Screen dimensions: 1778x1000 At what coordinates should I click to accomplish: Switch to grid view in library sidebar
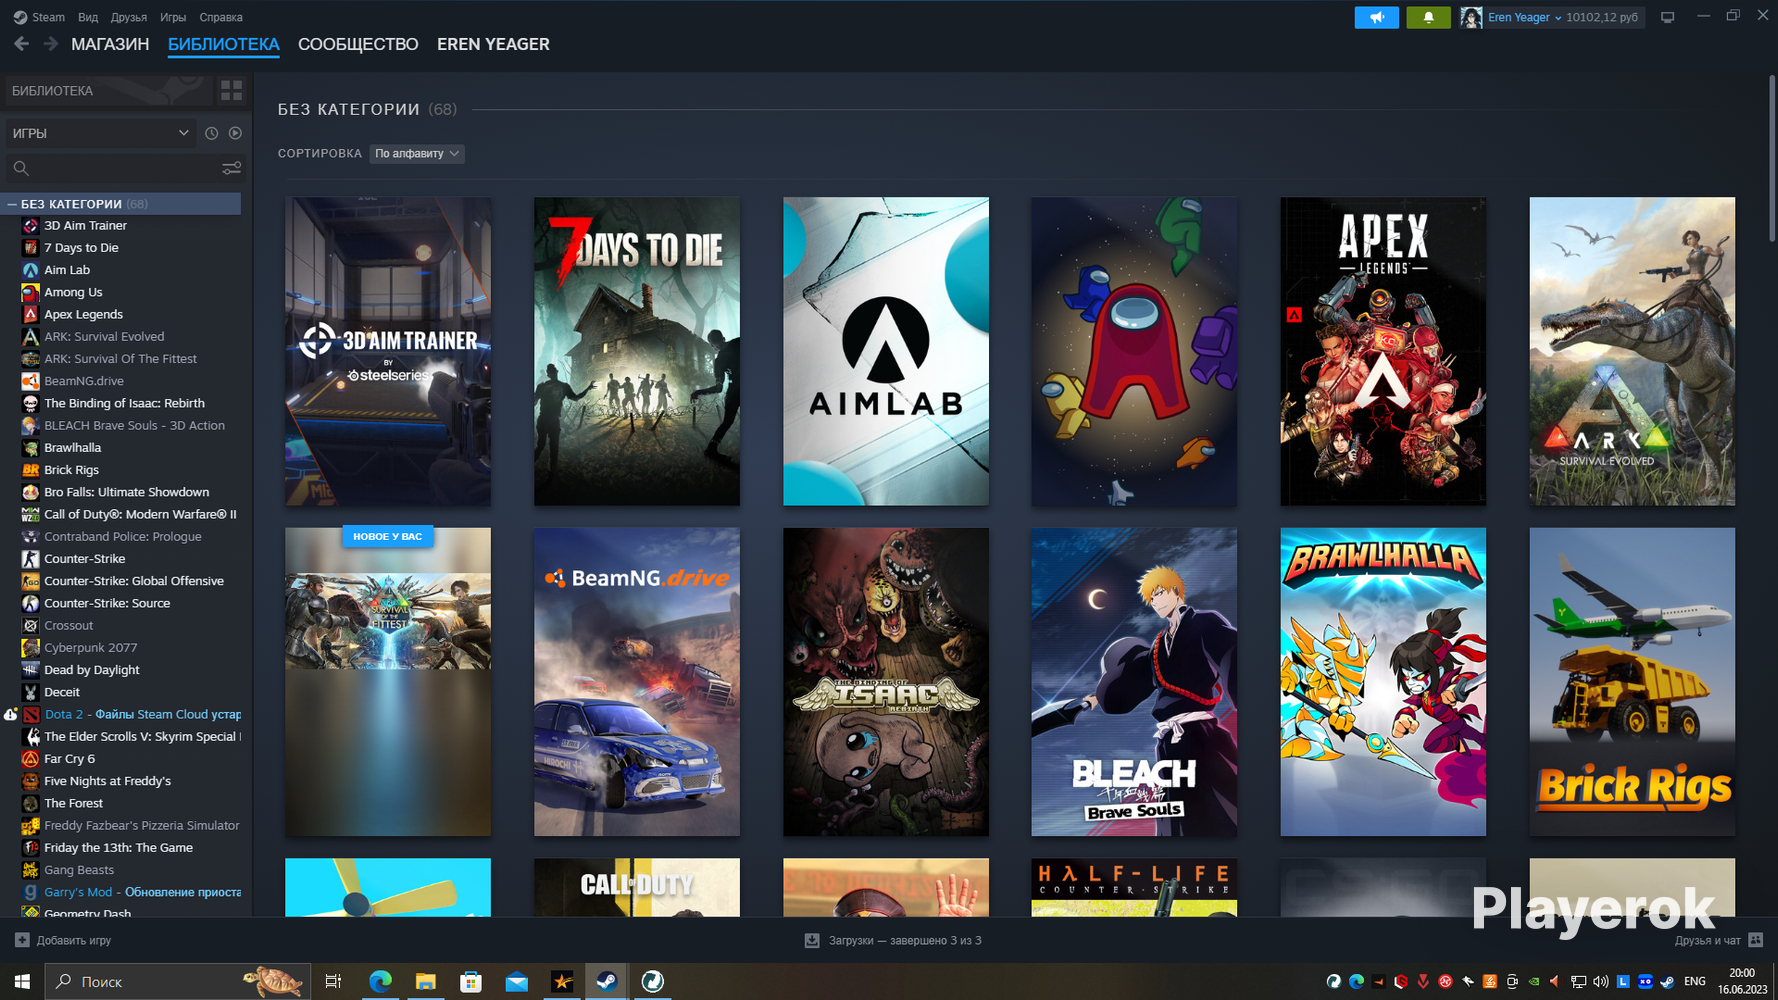[x=231, y=91]
